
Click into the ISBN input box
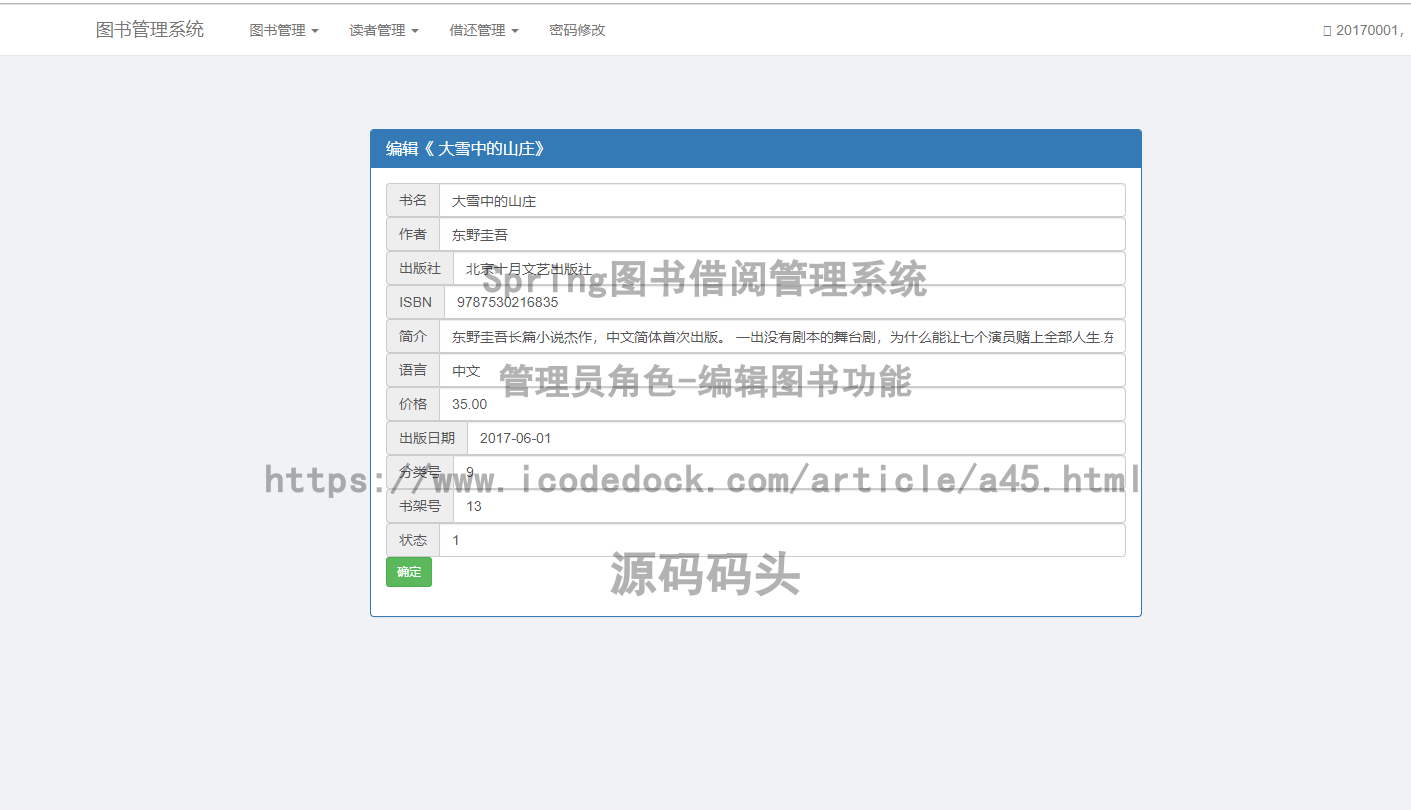(x=784, y=302)
